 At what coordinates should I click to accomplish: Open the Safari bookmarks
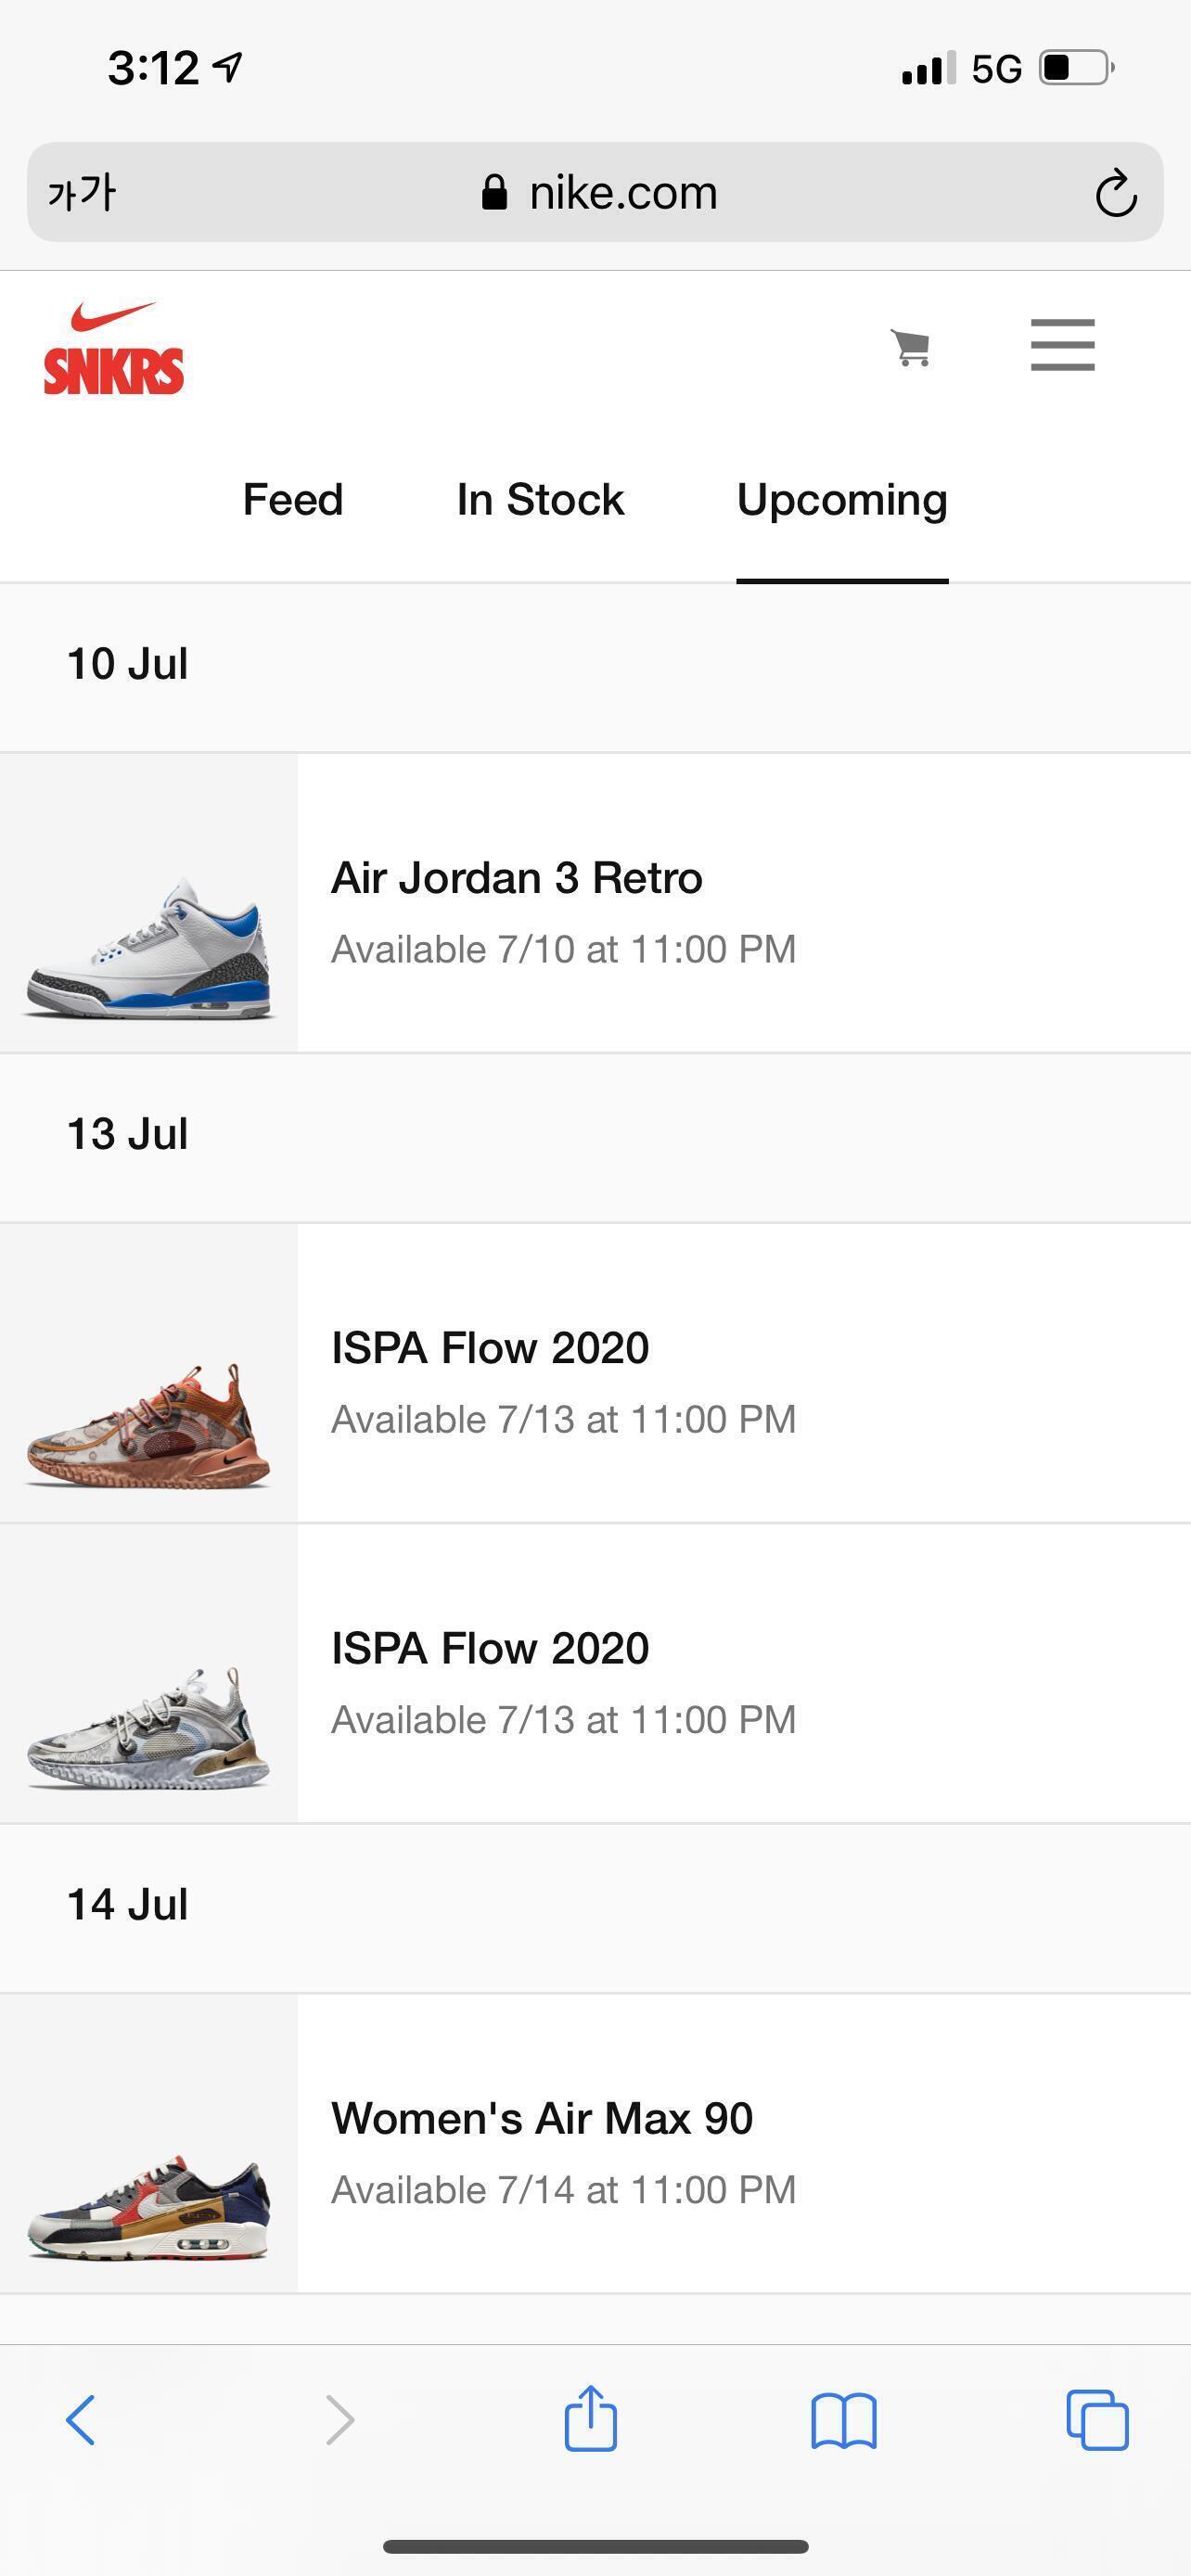[x=843, y=2420]
